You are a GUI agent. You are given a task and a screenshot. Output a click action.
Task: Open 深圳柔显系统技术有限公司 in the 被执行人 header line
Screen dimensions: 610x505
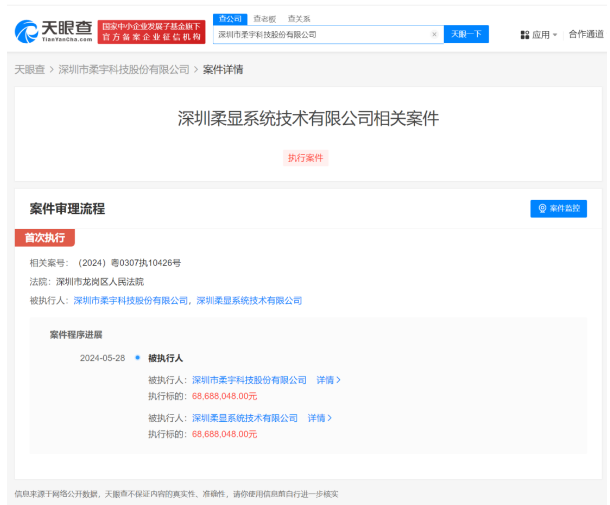[x=249, y=301]
